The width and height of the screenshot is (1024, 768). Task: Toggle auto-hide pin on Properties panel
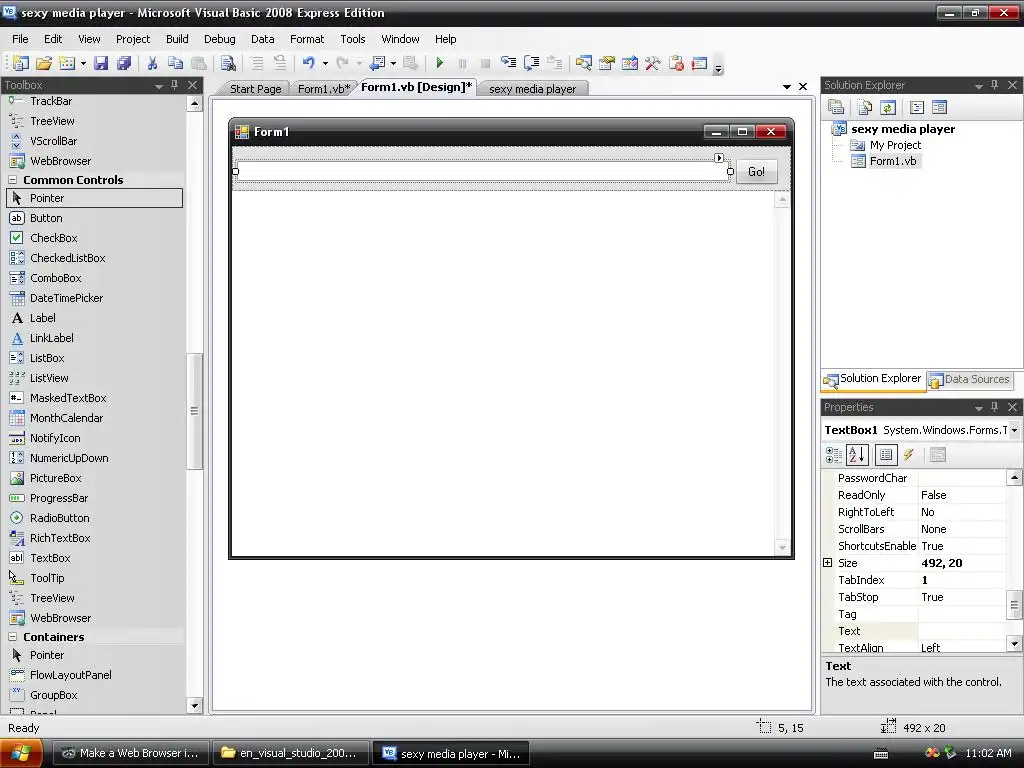coord(995,407)
